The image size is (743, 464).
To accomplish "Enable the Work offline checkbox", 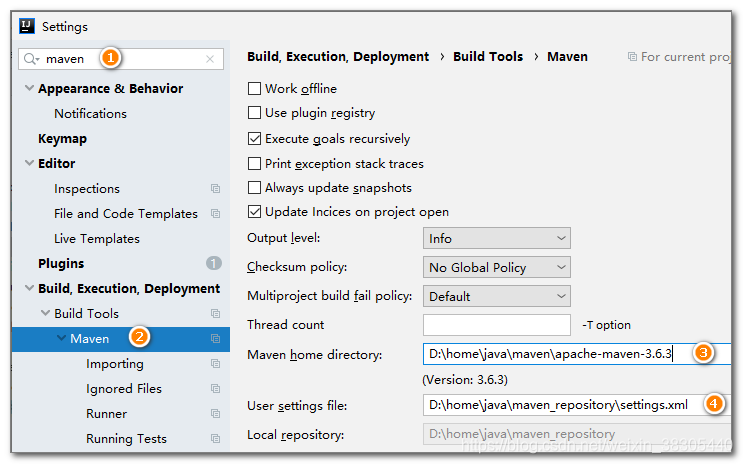I will pyautogui.click(x=254, y=89).
